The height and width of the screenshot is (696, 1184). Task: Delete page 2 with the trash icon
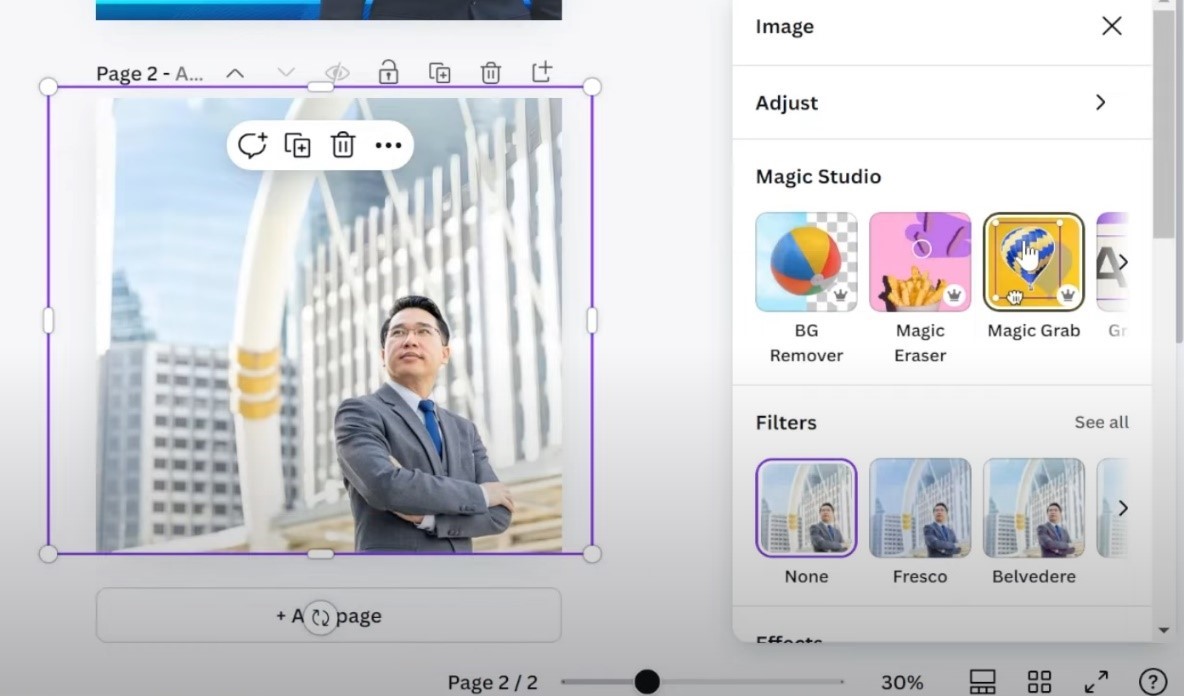[490, 72]
